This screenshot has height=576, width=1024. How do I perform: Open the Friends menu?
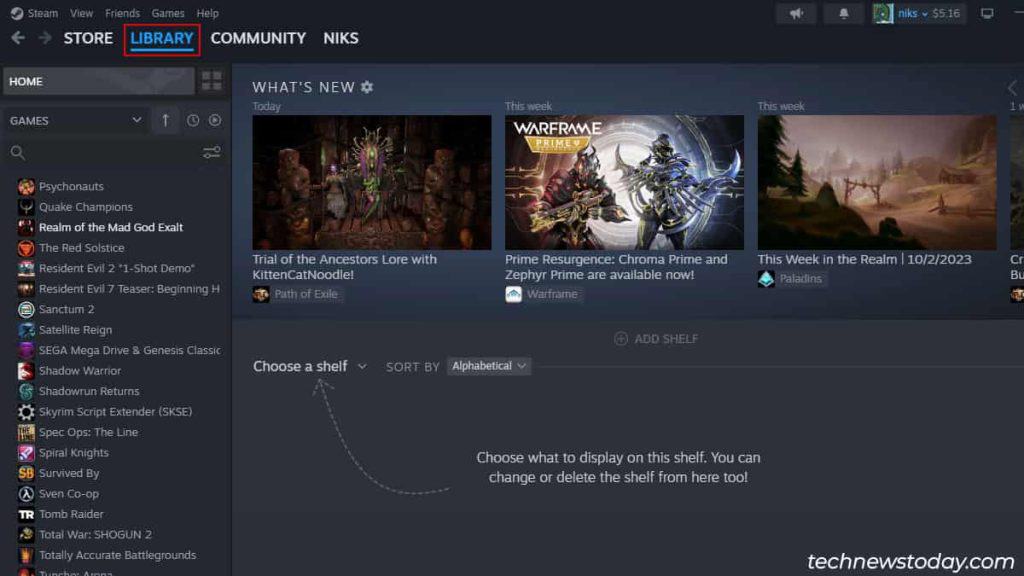(x=121, y=13)
